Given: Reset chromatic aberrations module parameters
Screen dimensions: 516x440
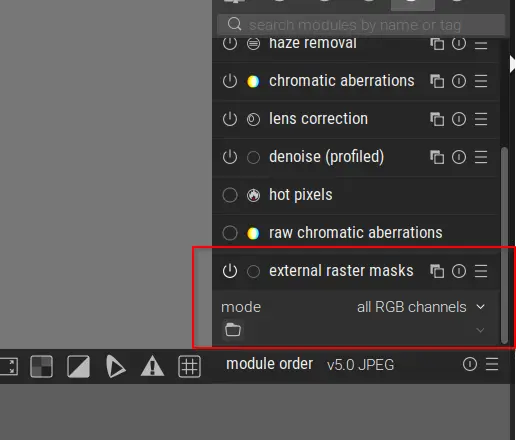Looking at the screenshot, I should click(459, 81).
